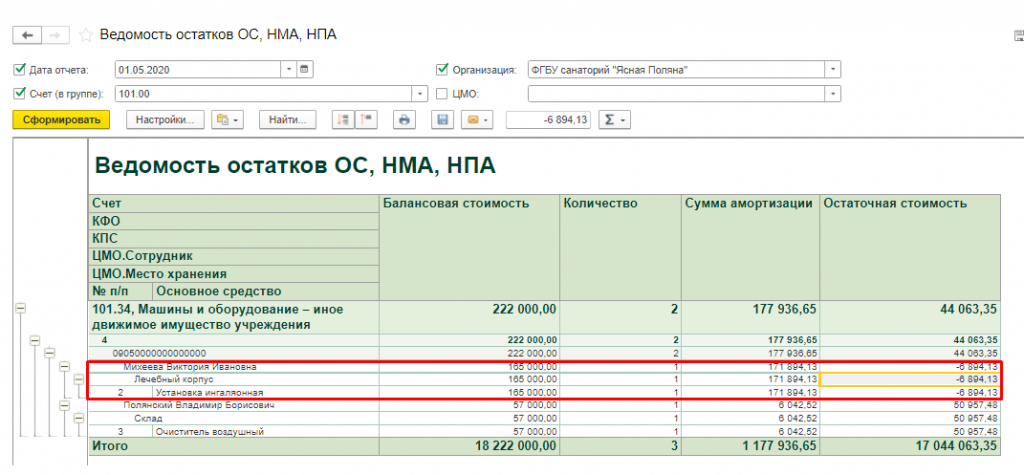
Task: Open the sum function Σ dropdown
Action: [x=613, y=120]
